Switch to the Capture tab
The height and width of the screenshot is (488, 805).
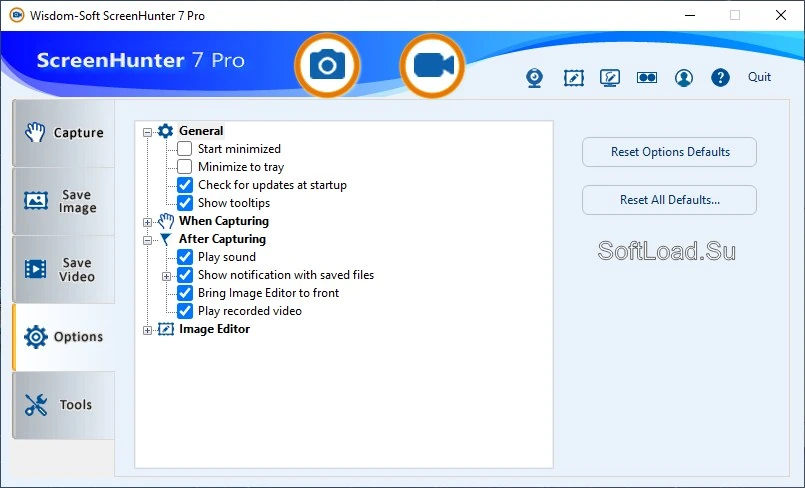coord(64,133)
